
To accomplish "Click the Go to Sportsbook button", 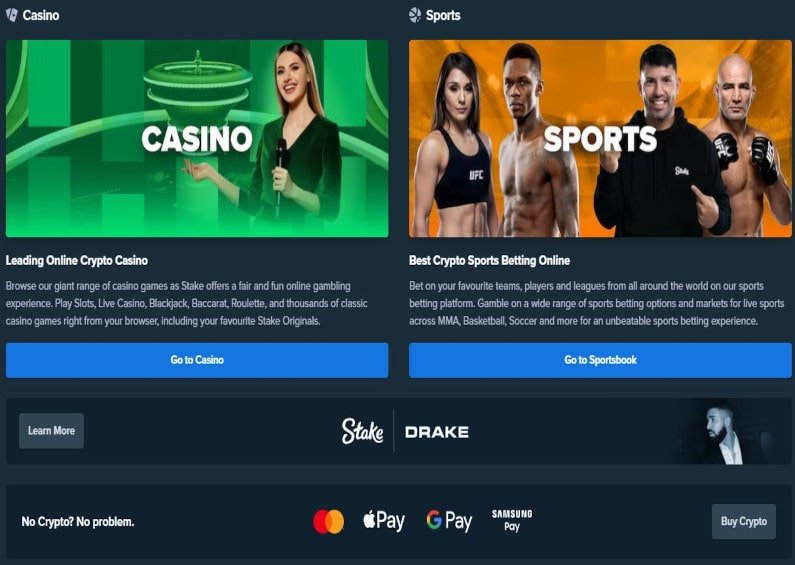I will pyautogui.click(x=600, y=360).
